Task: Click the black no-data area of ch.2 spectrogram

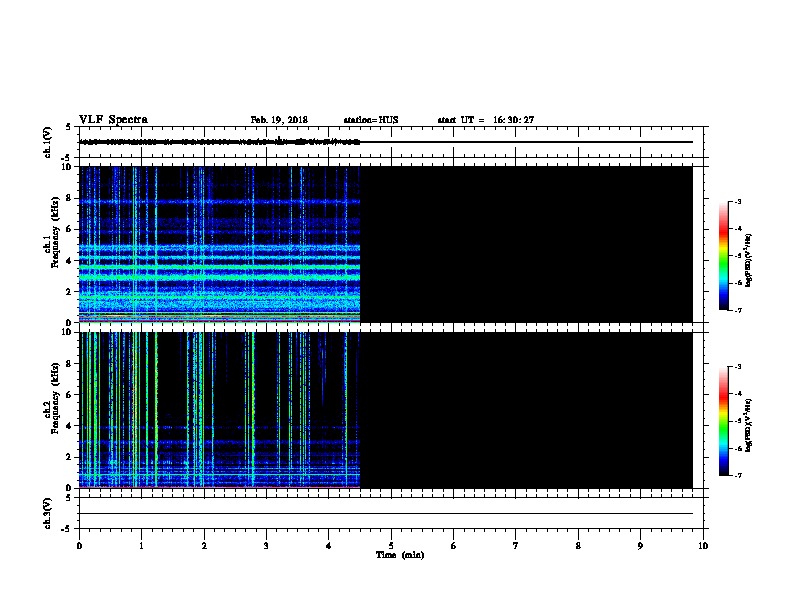Action: click(526, 410)
